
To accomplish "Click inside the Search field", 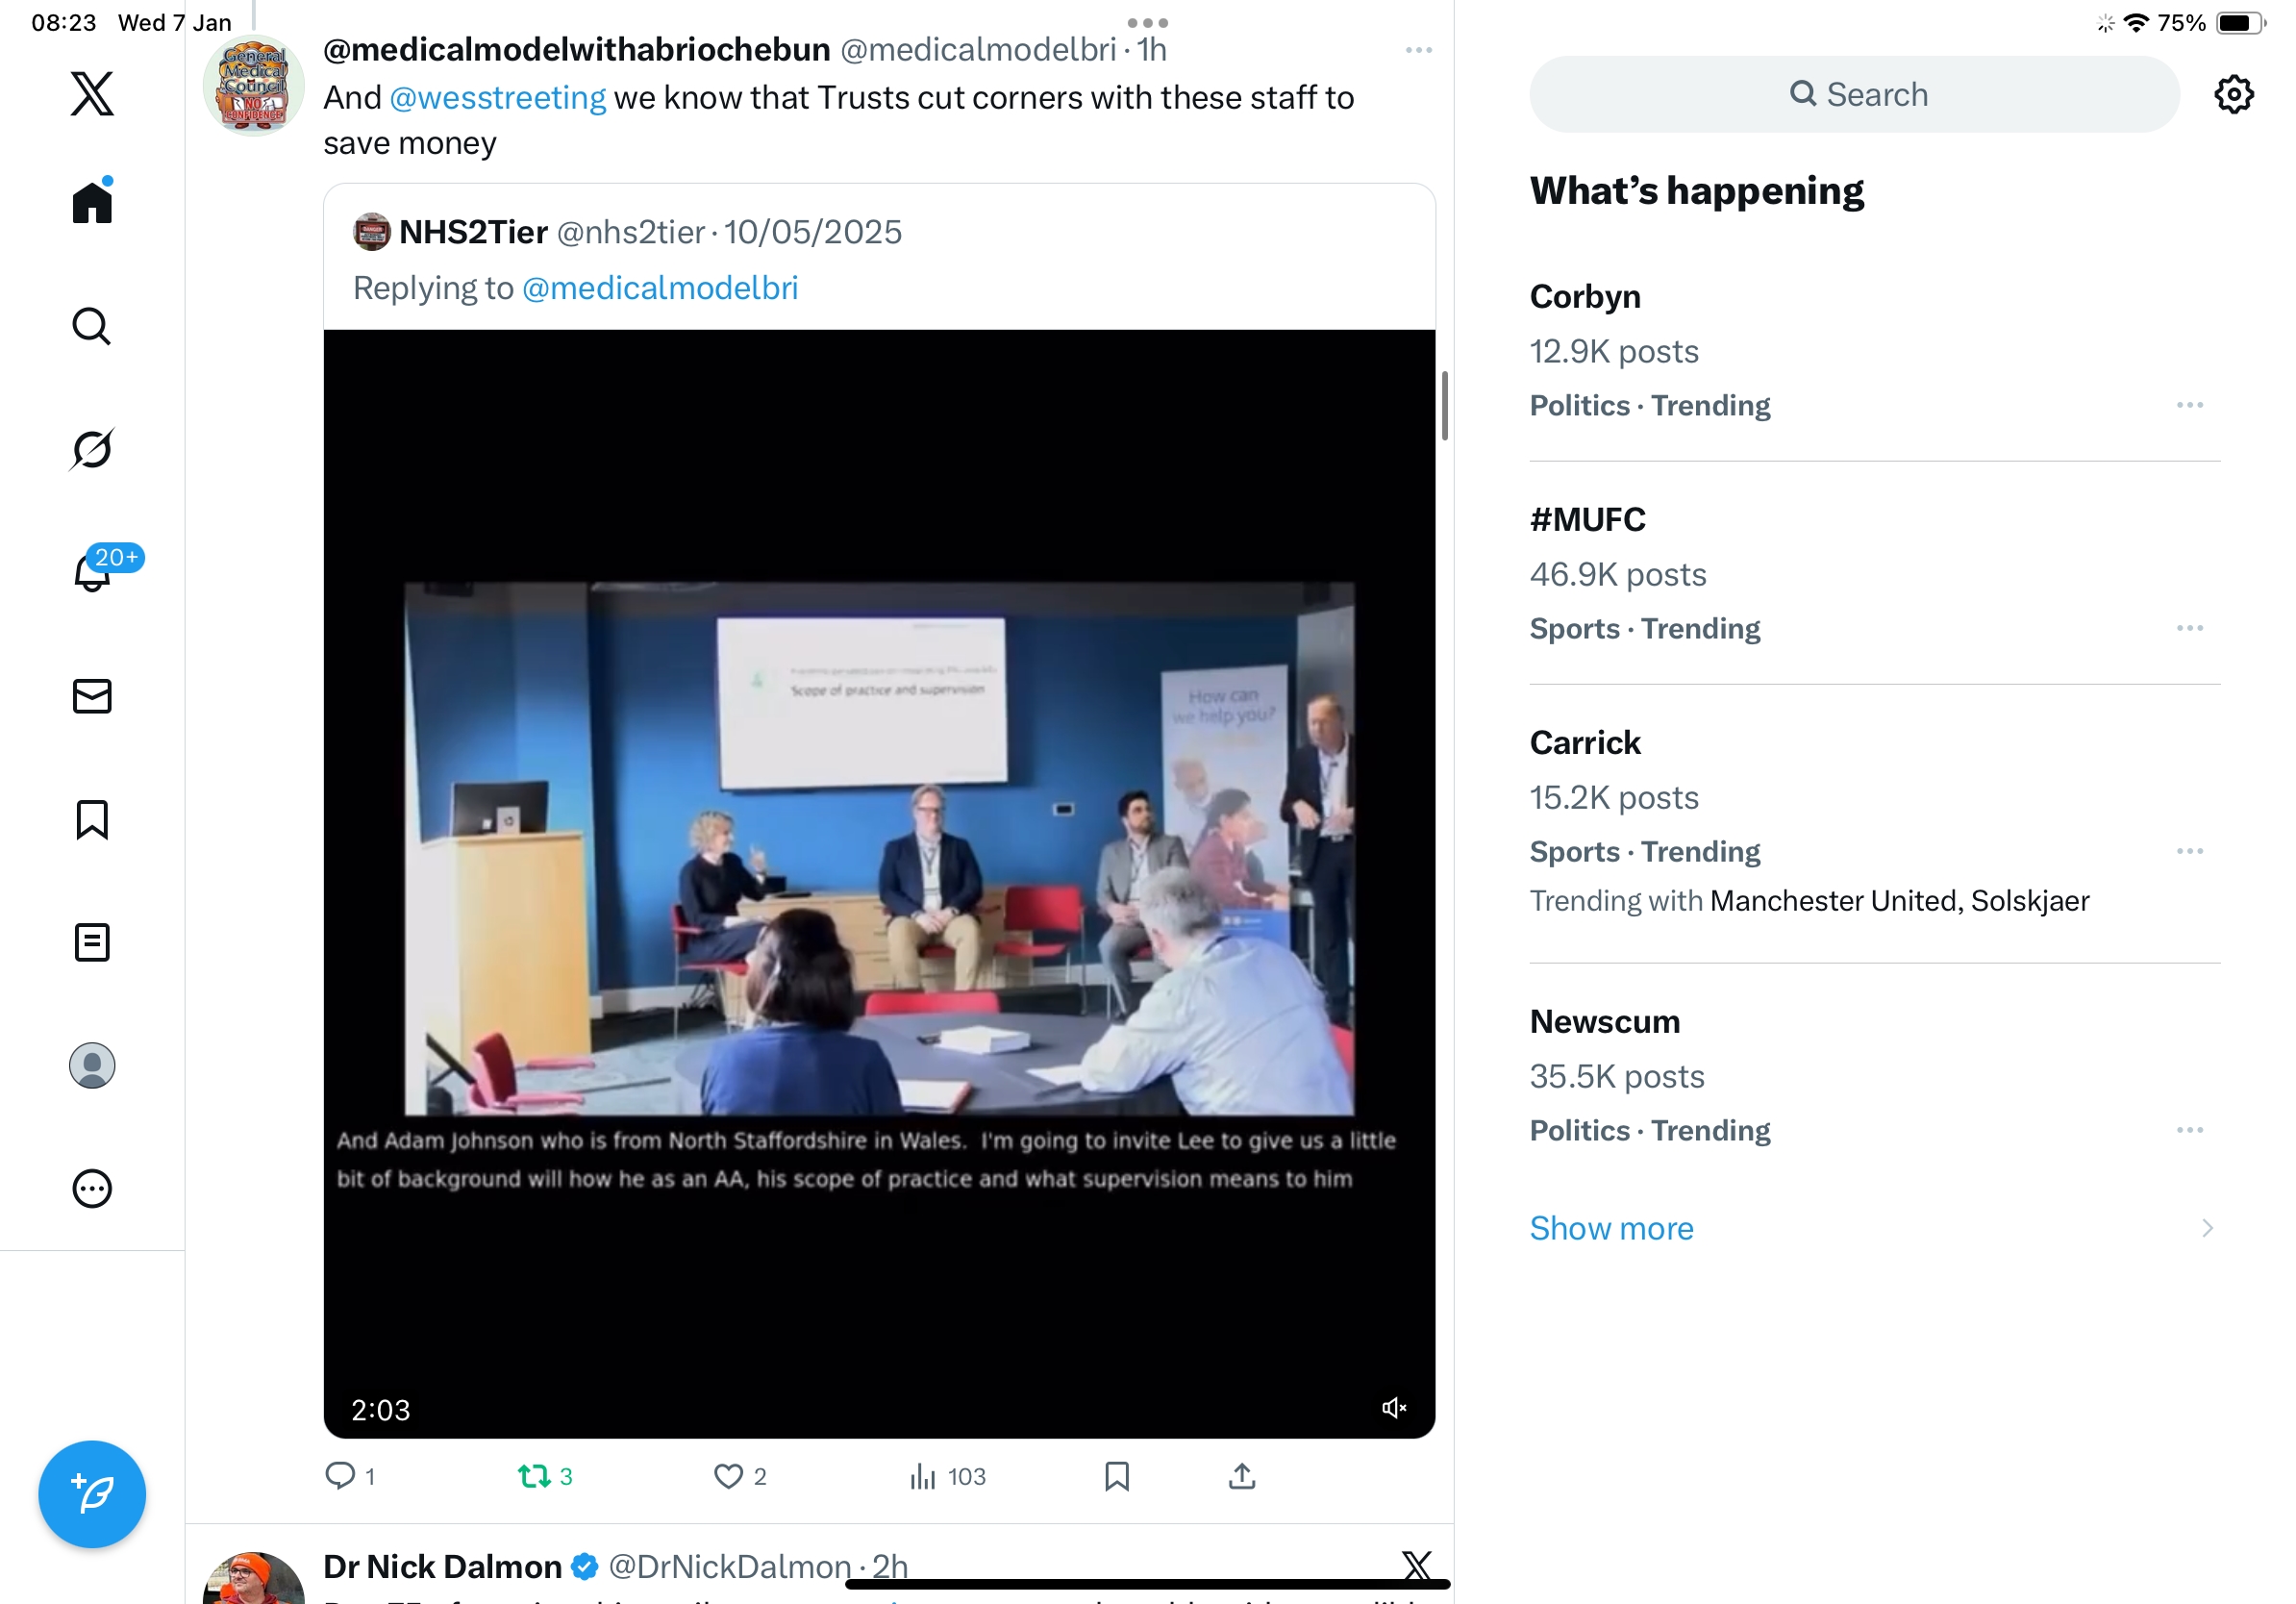I will pos(1855,94).
